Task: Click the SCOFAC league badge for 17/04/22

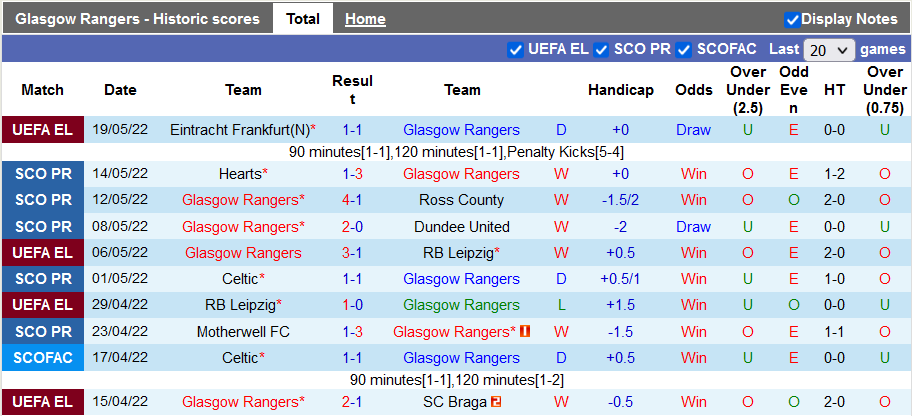Action: point(42,358)
